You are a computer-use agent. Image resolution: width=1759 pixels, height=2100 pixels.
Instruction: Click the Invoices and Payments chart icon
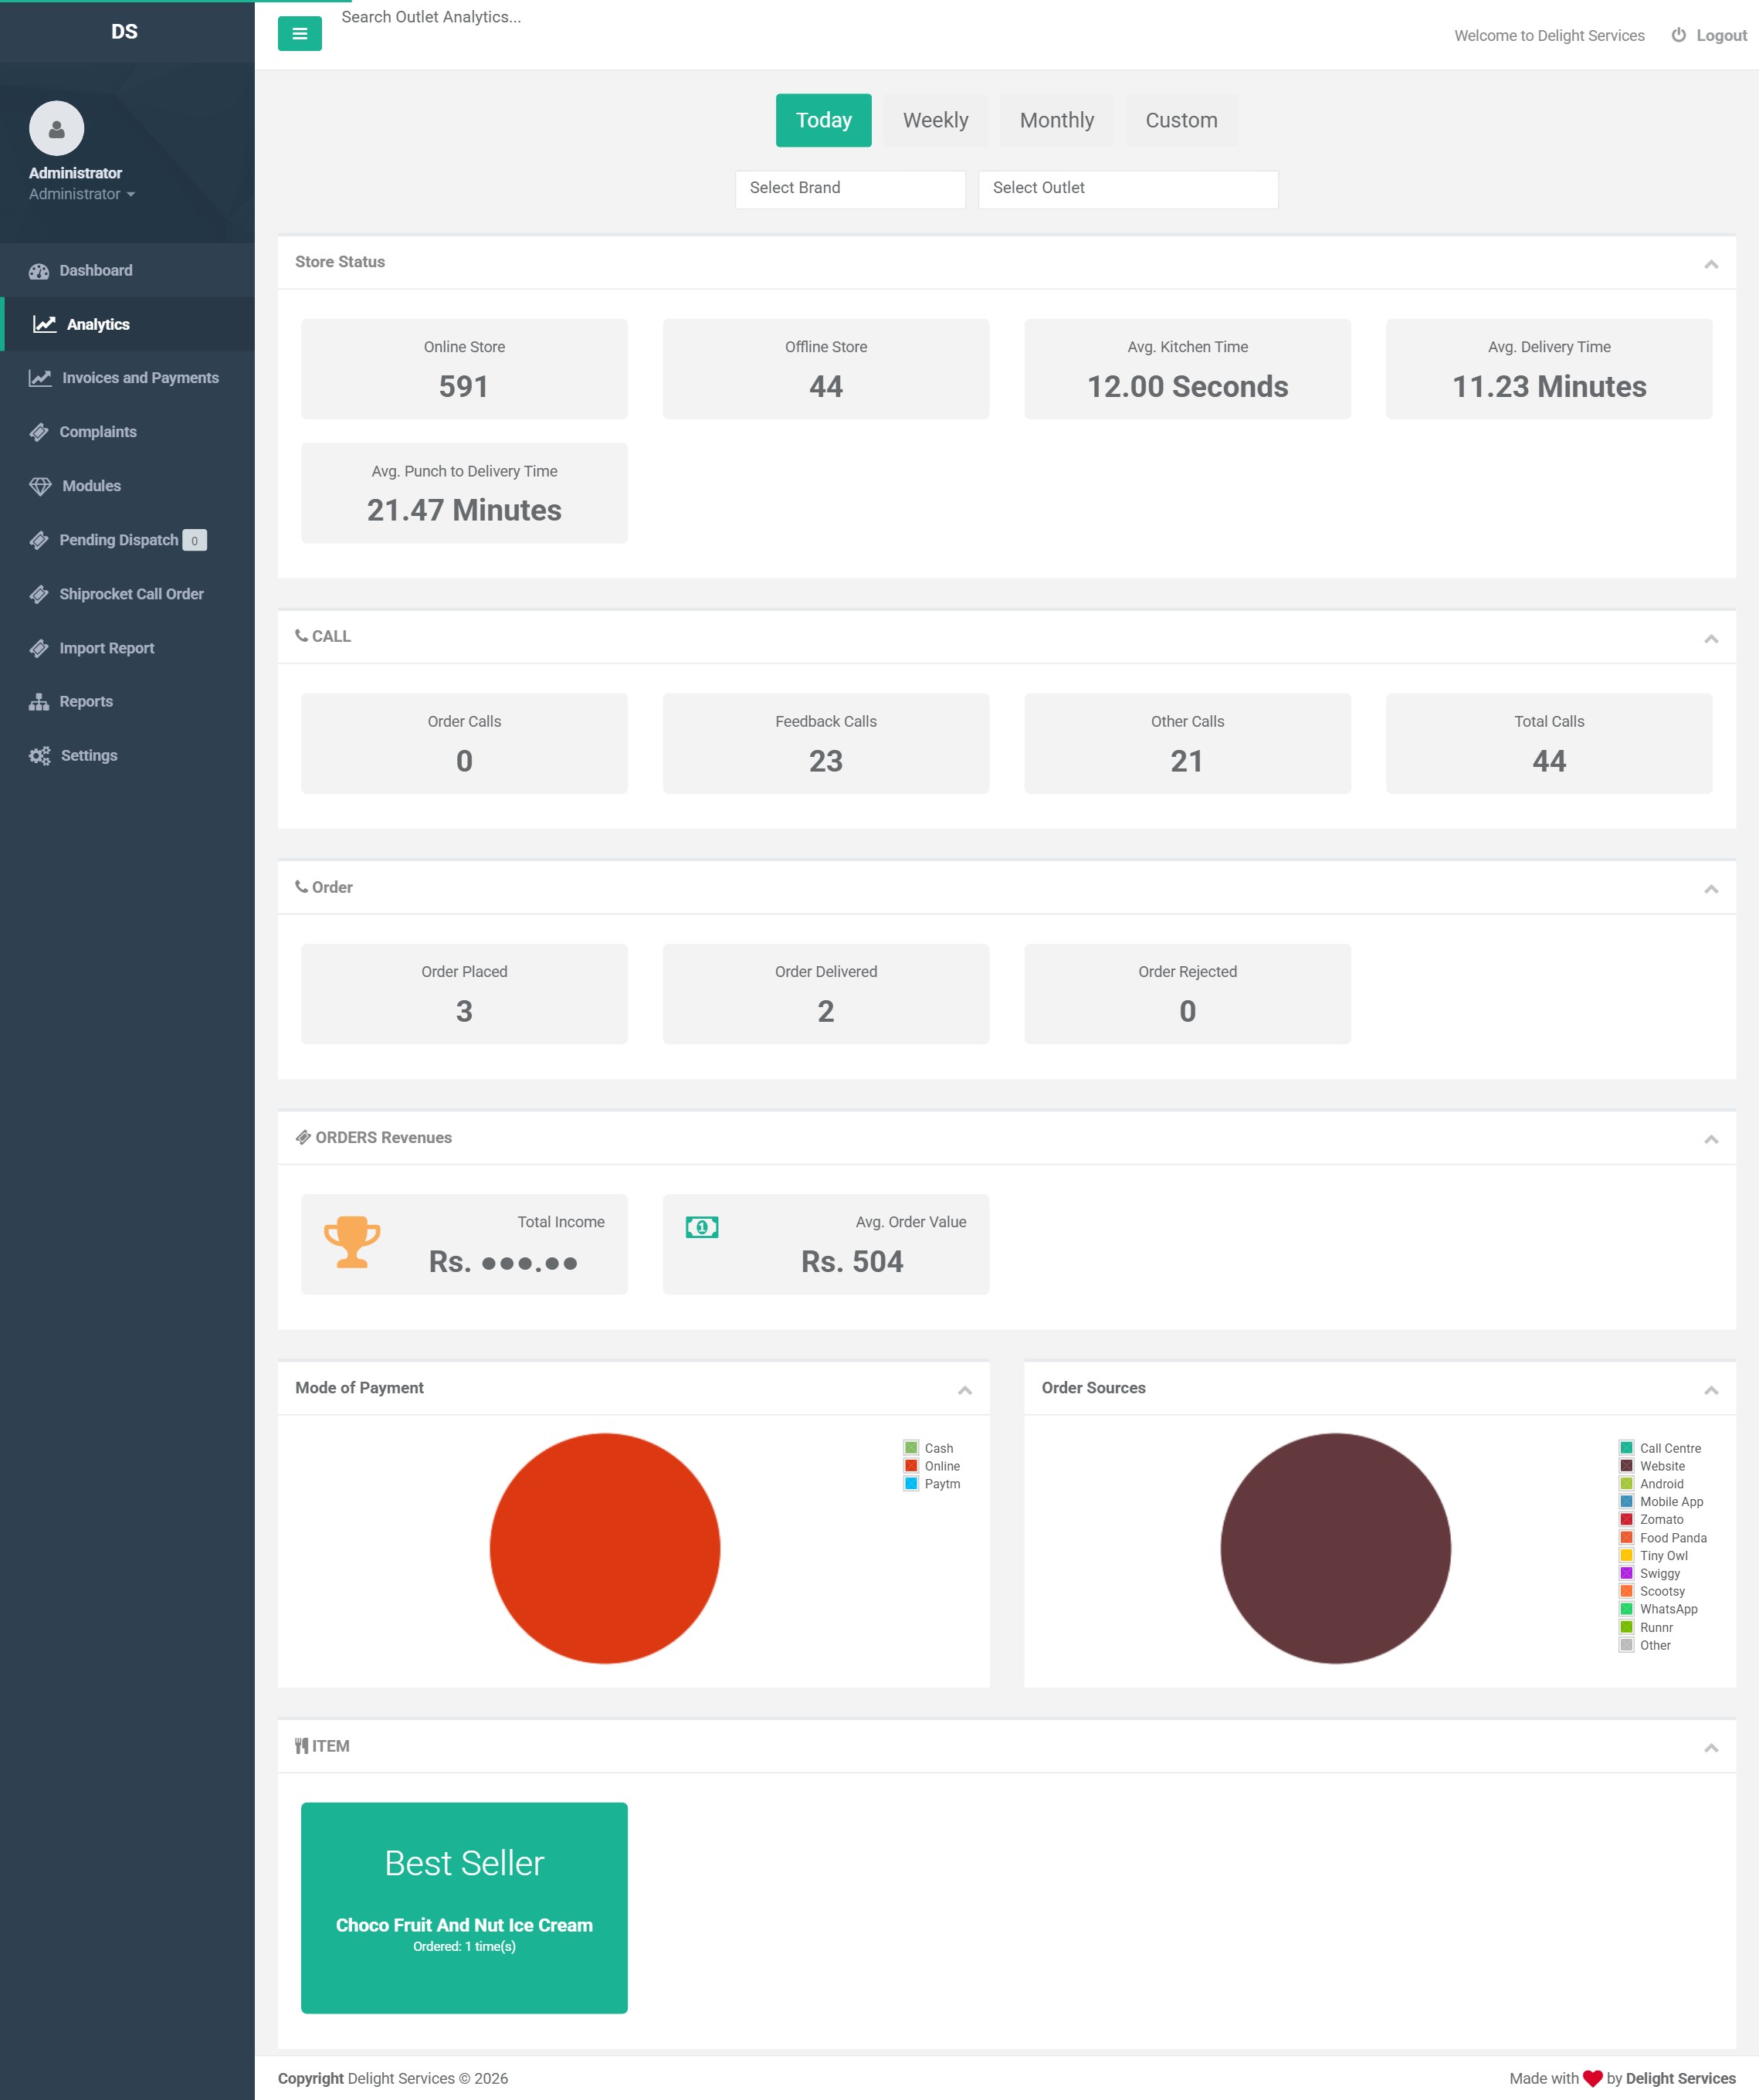click(40, 378)
